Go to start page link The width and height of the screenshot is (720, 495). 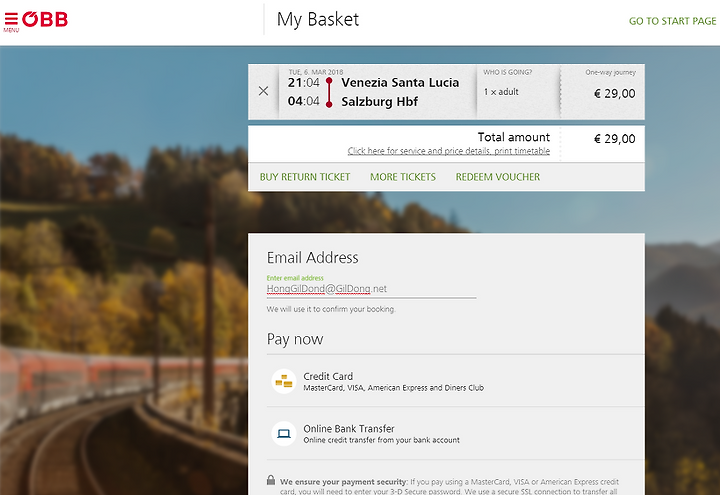(672, 21)
